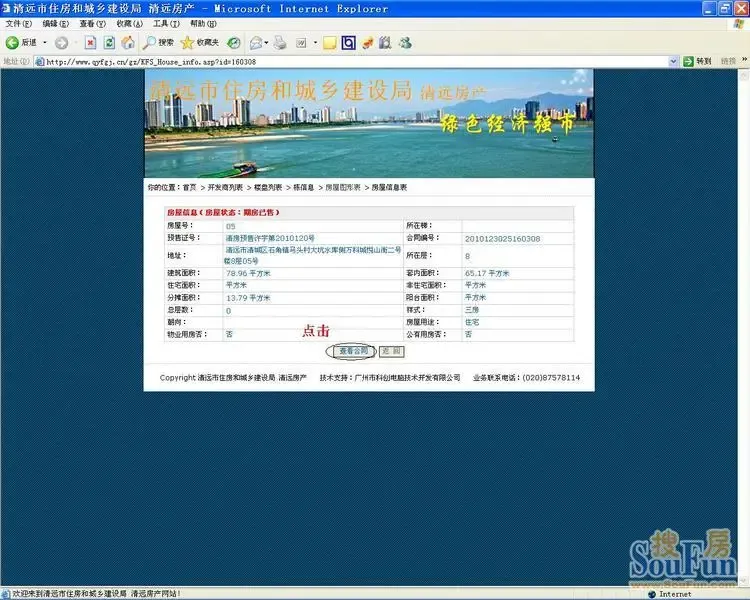Click the Stop loading red X icon
Image resolution: width=750 pixels, height=600 pixels.
(x=90, y=43)
